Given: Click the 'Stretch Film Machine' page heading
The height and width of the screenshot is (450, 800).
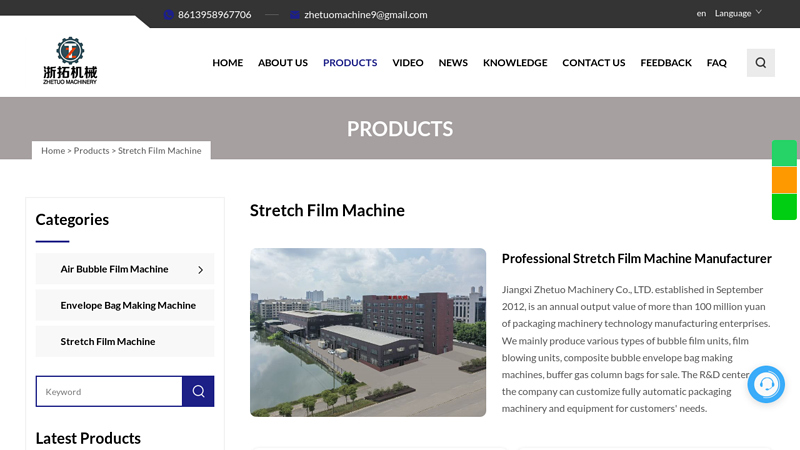Looking at the screenshot, I should pyautogui.click(x=327, y=210).
